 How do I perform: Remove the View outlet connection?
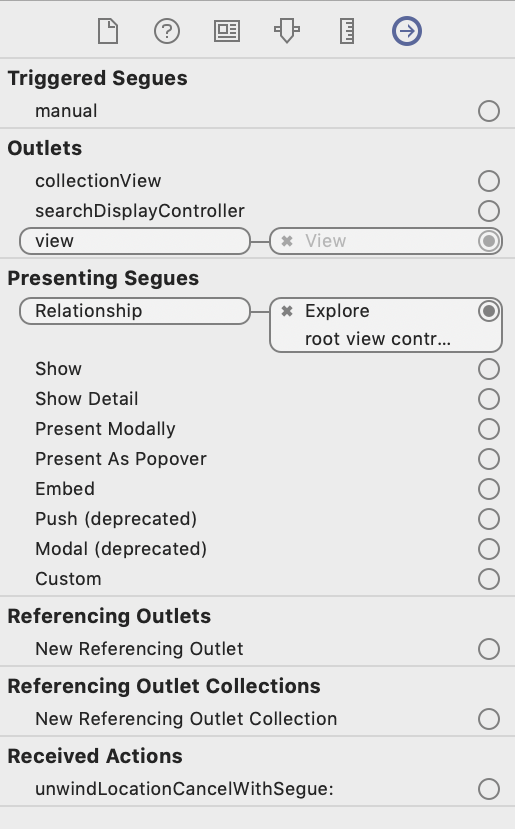tap(287, 241)
